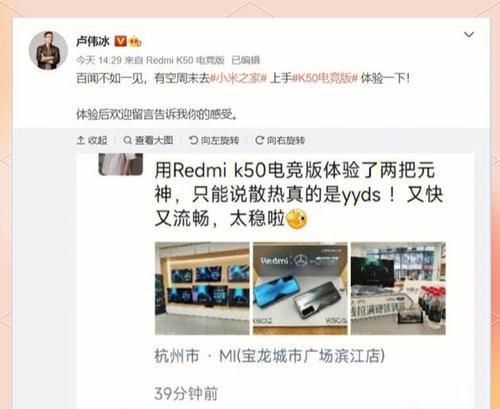Open the #小米之家# hashtag topic
Screen dimensions: 500x409
tap(238, 78)
